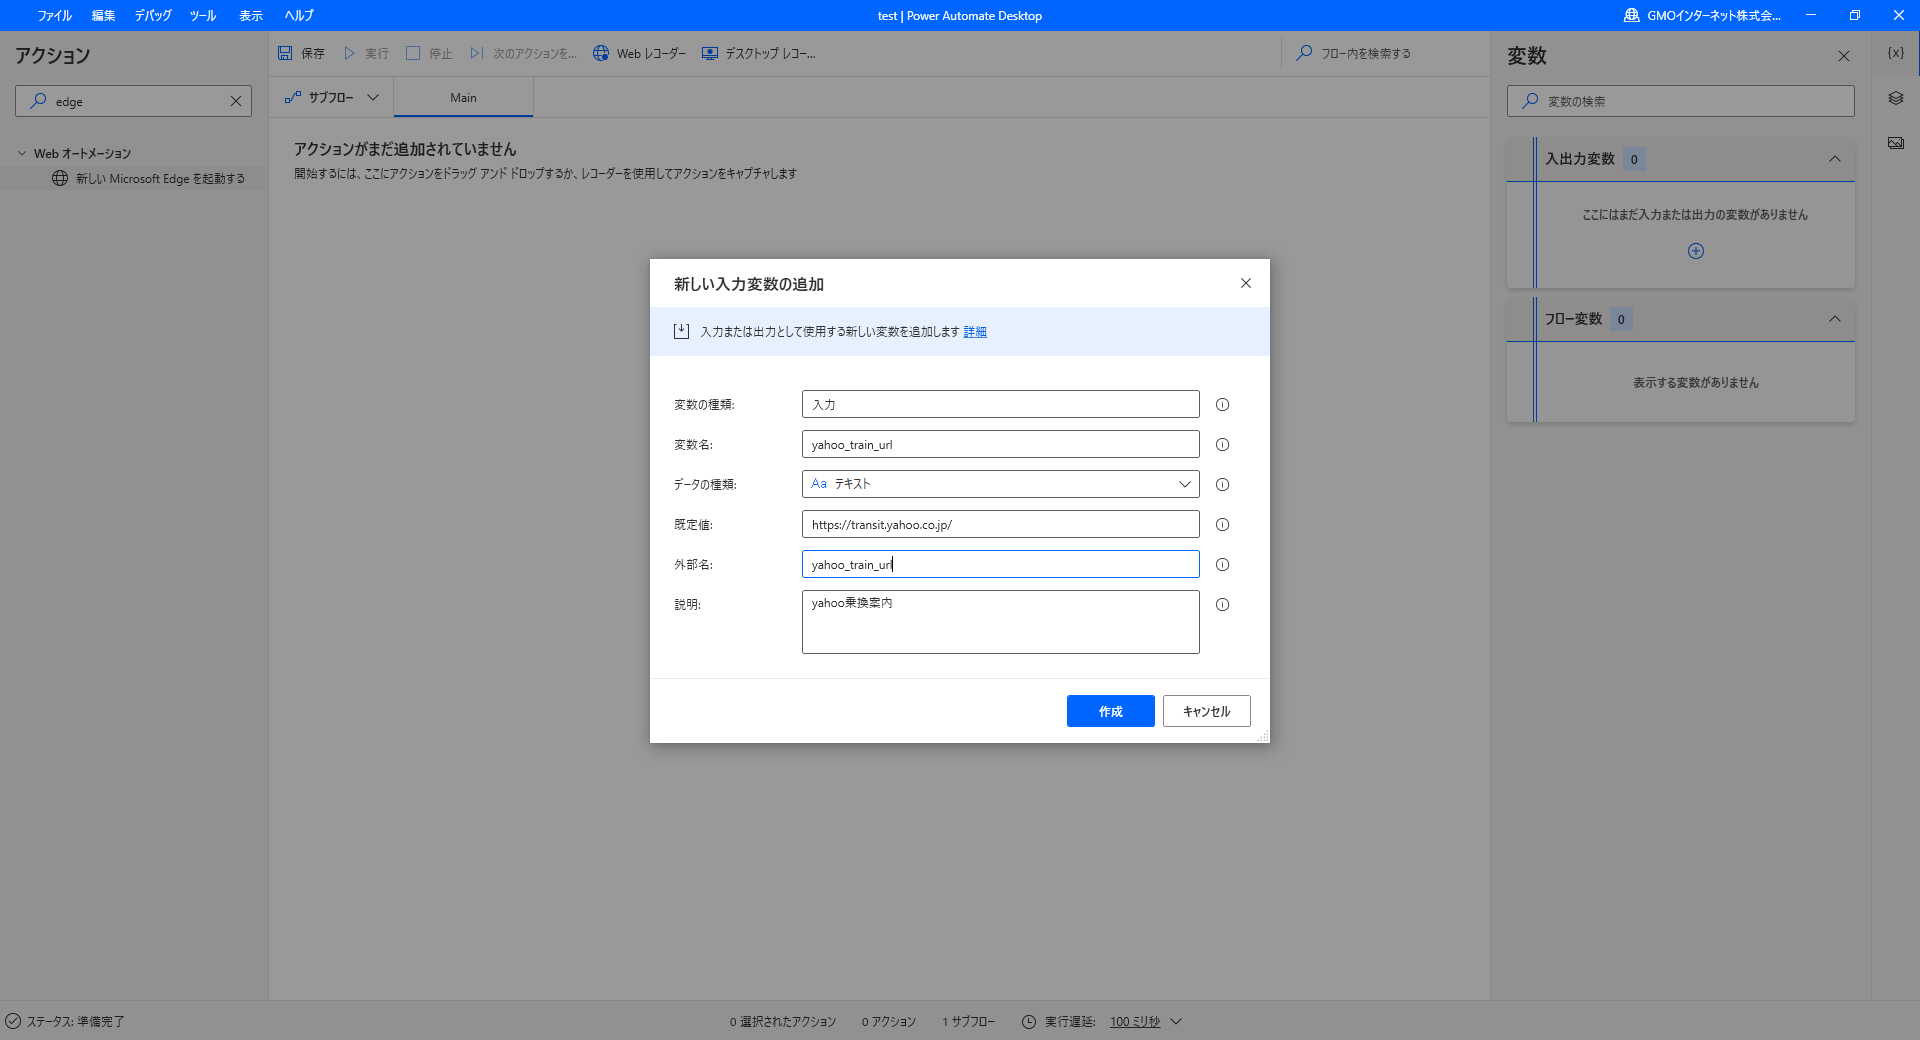
Task: Click the ステータス: 準備完了 status text
Action: (x=76, y=1021)
